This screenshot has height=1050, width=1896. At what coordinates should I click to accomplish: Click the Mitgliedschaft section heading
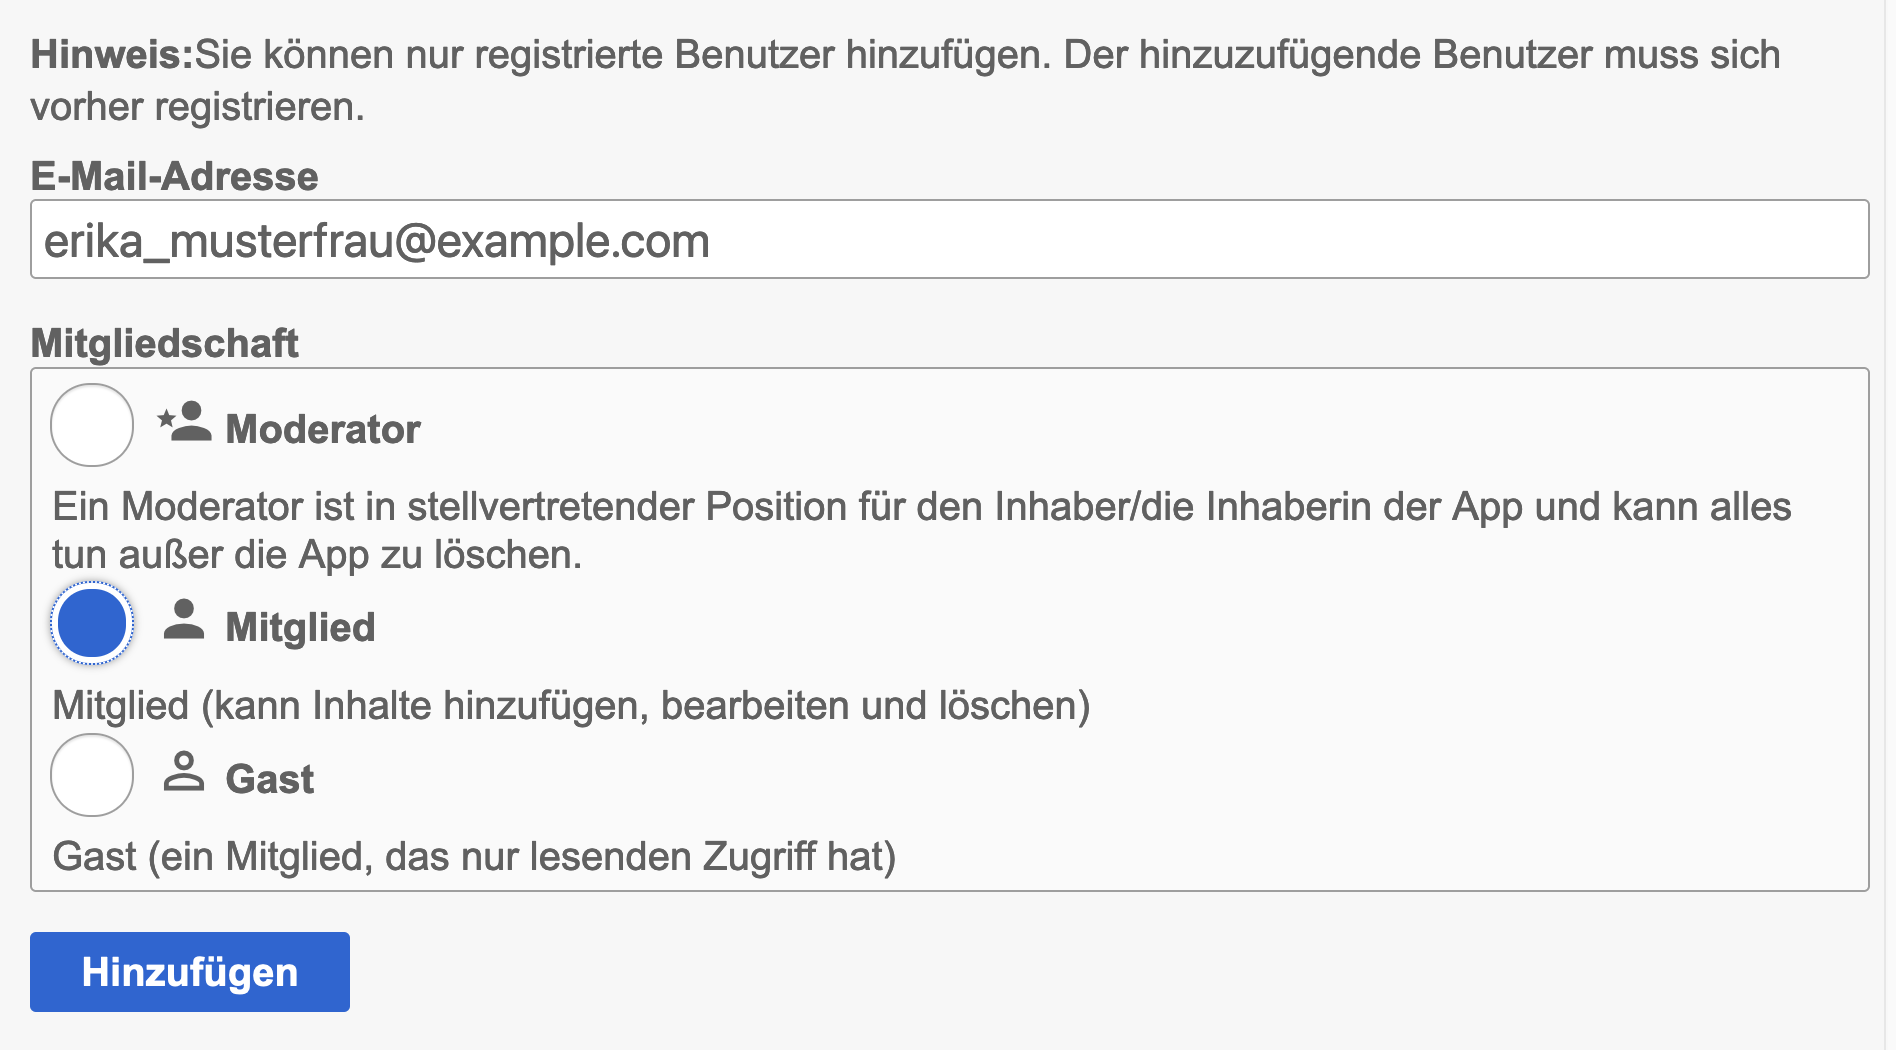pyautogui.click(x=165, y=343)
